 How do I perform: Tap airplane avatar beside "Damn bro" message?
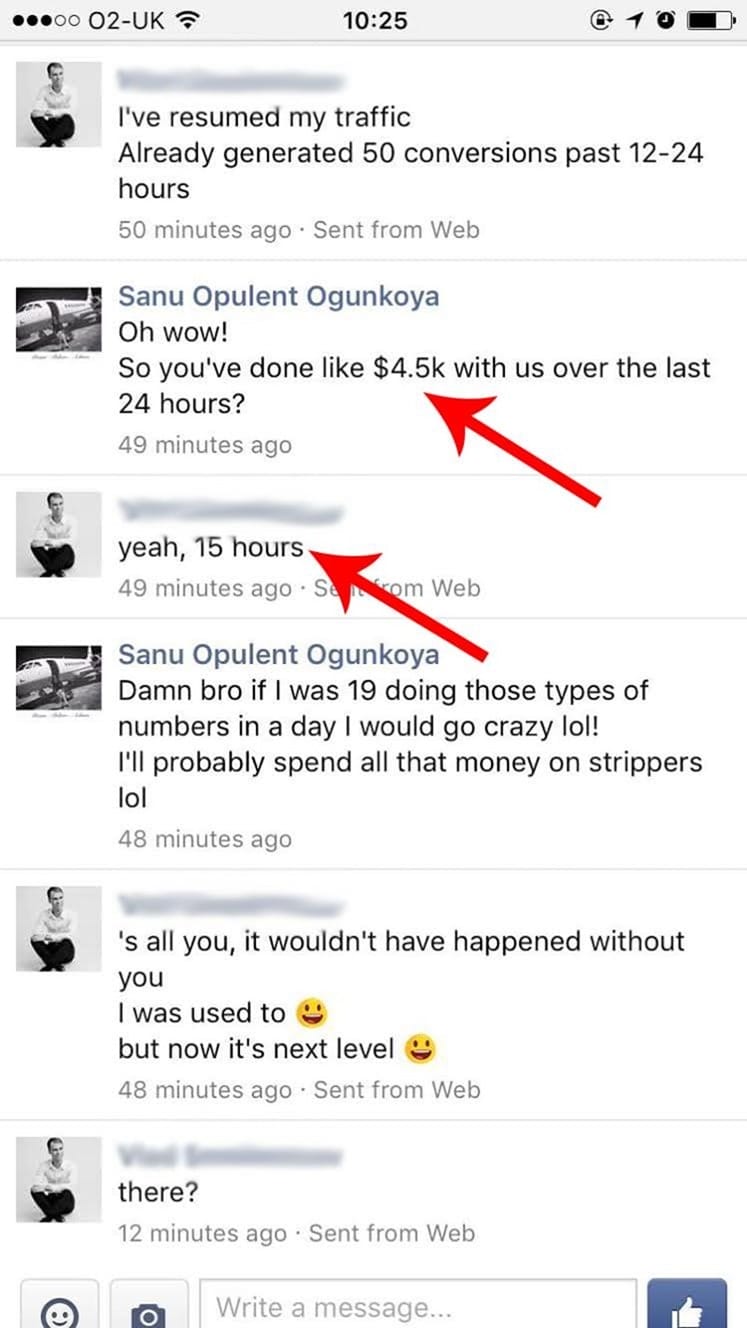pos(59,679)
